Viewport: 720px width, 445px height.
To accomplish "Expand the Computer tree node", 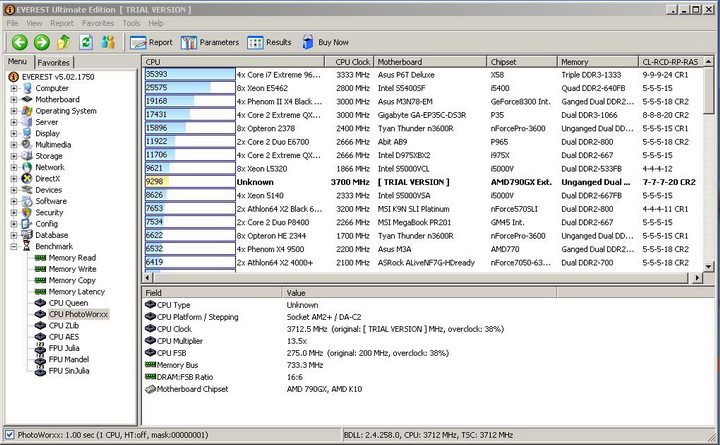I will (x=14, y=88).
